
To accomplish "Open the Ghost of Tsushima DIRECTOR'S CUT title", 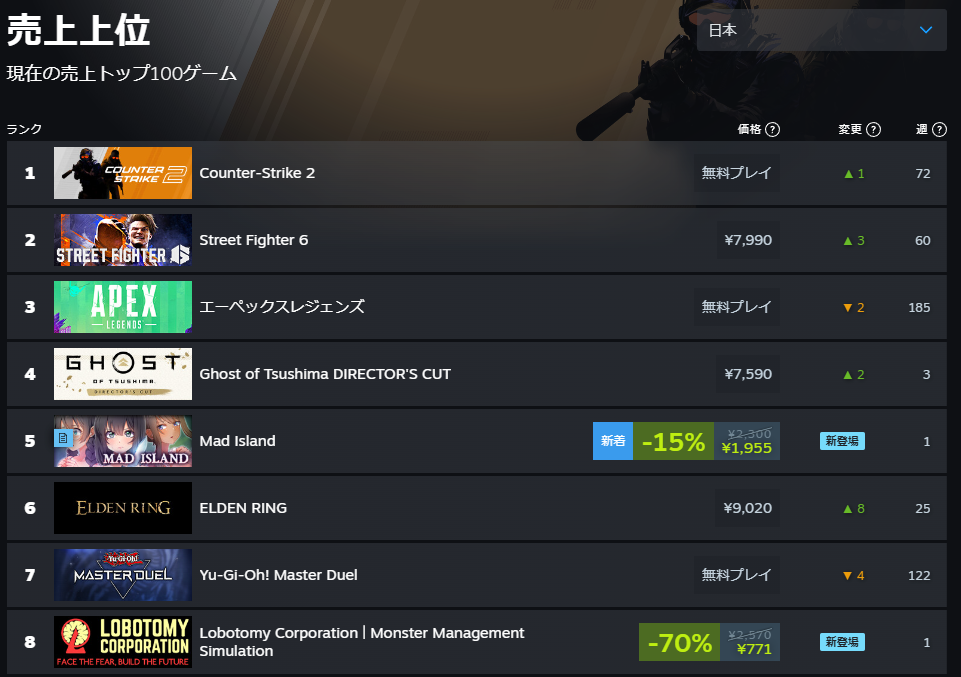I will pos(325,374).
